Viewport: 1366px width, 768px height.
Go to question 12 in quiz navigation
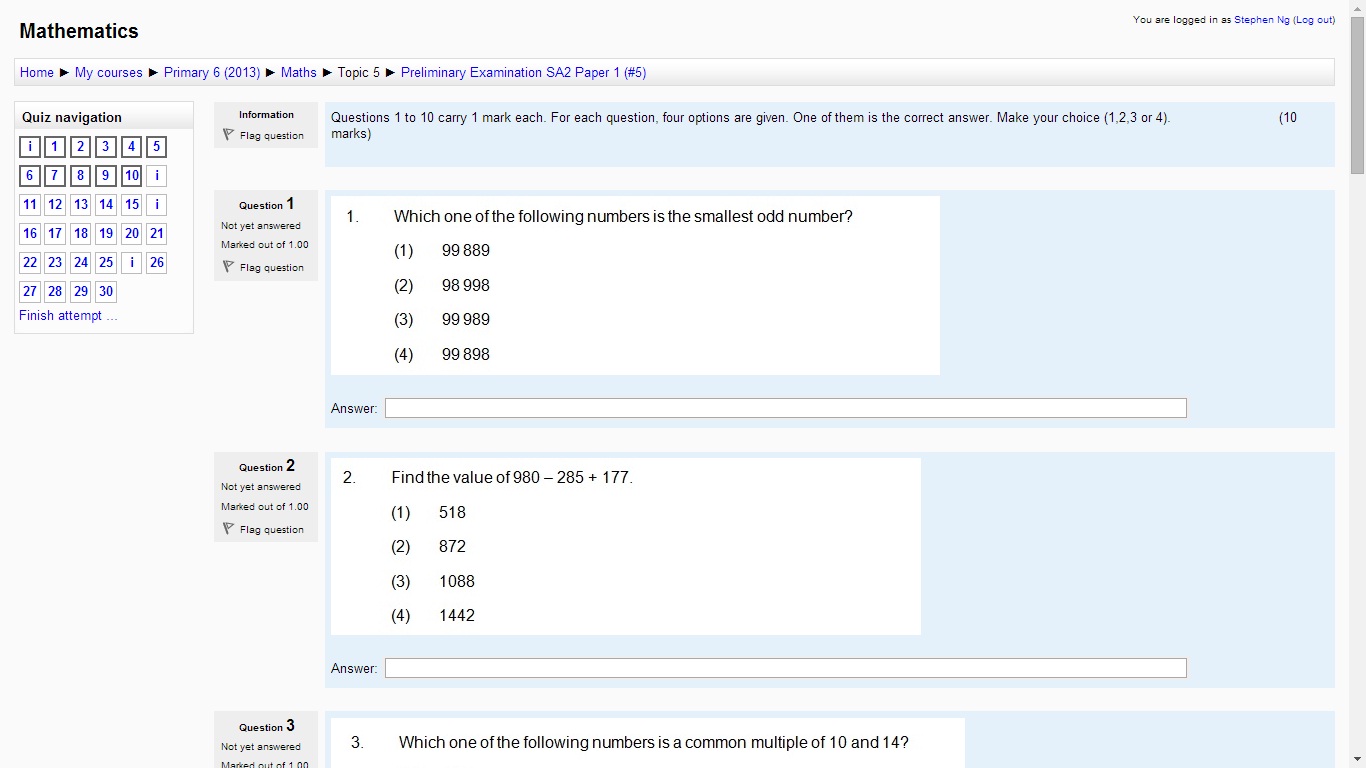pyautogui.click(x=55, y=205)
